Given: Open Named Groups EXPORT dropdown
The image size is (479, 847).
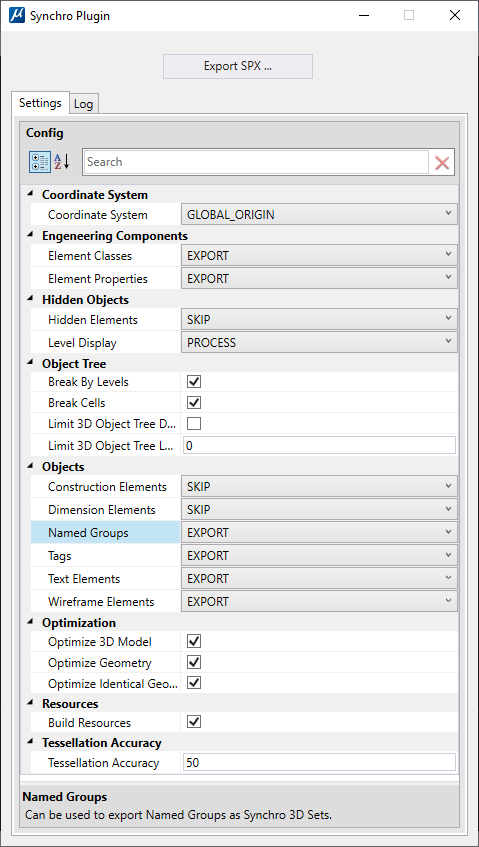Looking at the screenshot, I should point(319,533).
